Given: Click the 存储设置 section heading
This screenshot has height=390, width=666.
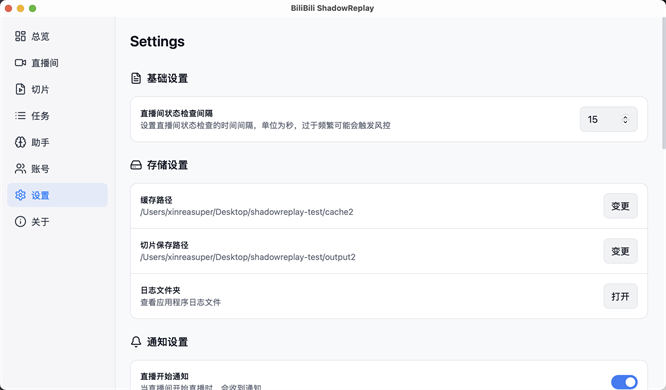Looking at the screenshot, I should 167,165.
